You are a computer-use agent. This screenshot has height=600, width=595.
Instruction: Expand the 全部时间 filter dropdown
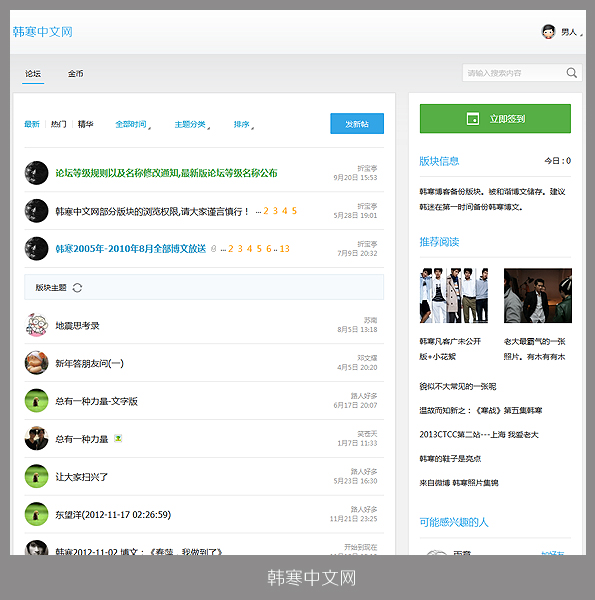coord(133,124)
